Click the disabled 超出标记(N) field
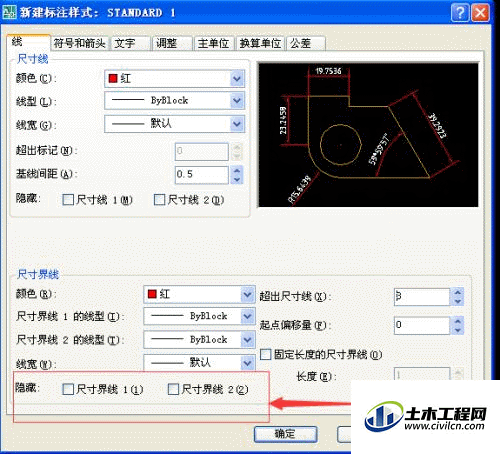The image size is (500, 454). pyautogui.click(x=202, y=152)
